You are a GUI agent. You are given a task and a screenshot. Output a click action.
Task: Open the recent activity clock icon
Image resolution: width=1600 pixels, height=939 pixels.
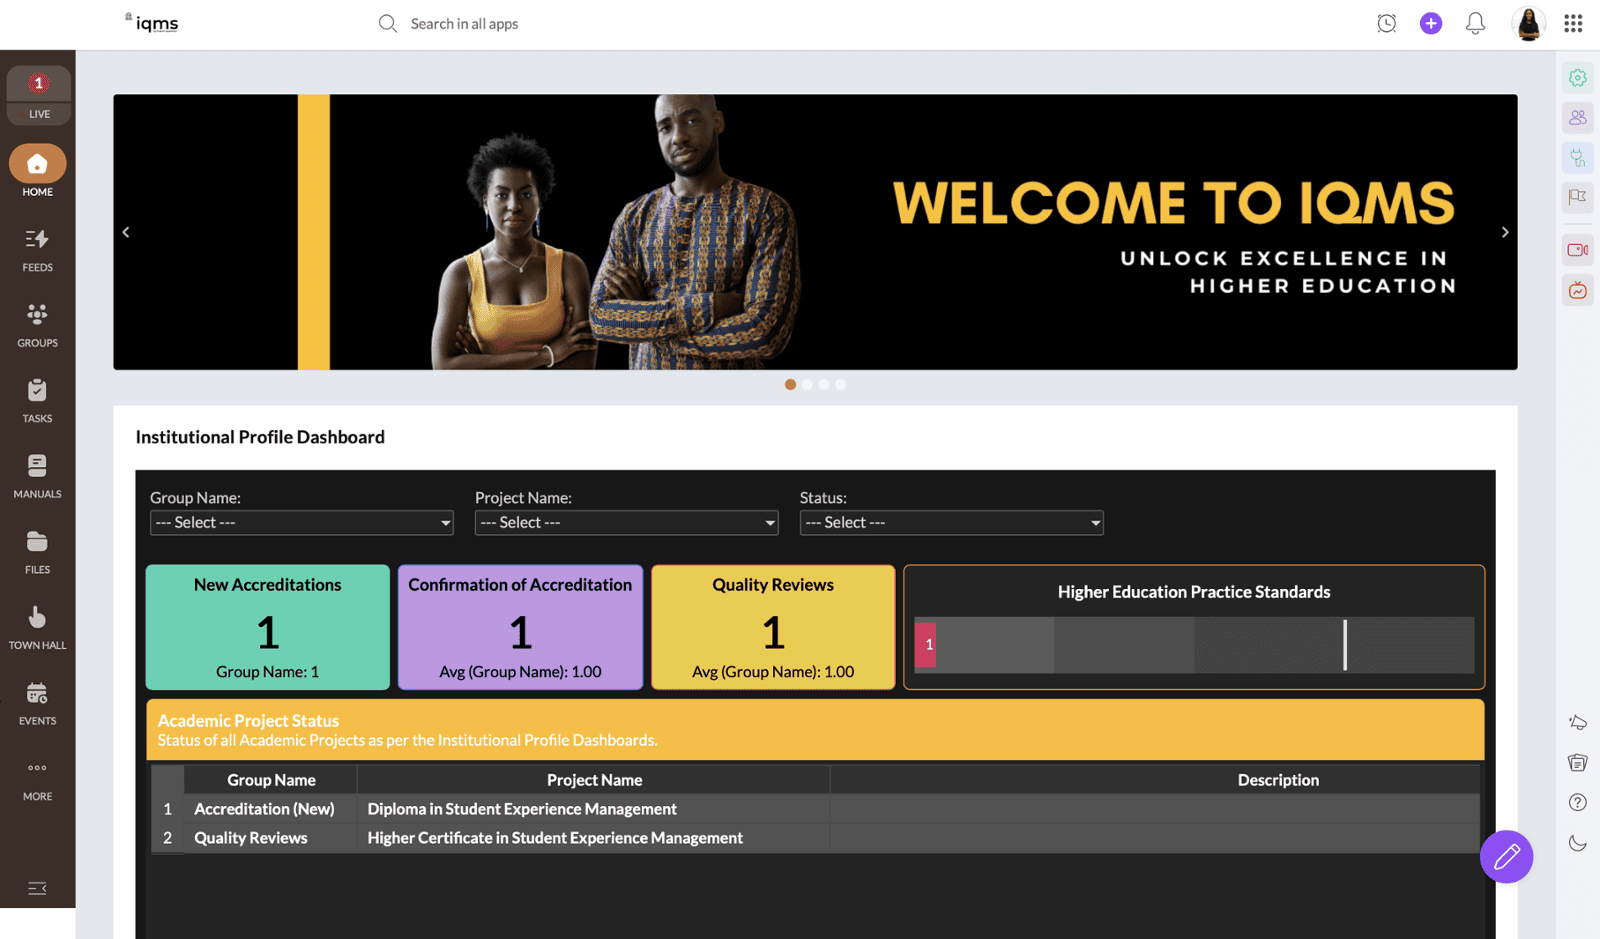[1386, 23]
